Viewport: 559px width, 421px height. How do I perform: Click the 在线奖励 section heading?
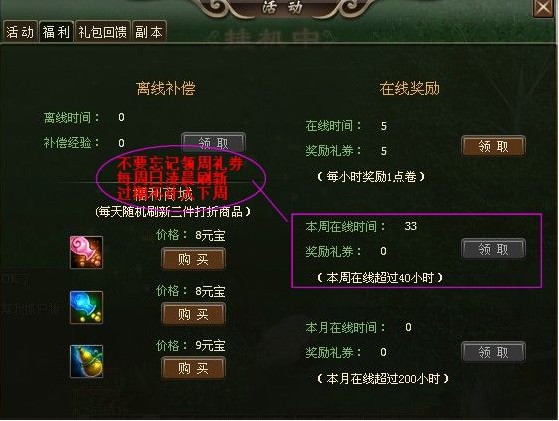[410, 88]
